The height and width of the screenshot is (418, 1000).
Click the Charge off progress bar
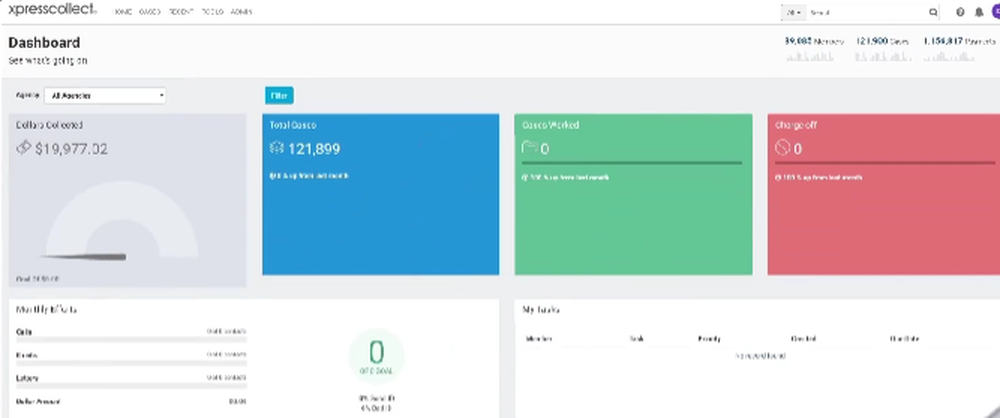tap(885, 163)
